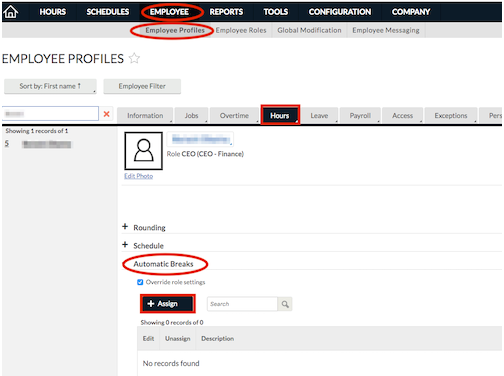Click the Automatic Breaks section header
The width and height of the screenshot is (504, 376).
click(x=163, y=264)
